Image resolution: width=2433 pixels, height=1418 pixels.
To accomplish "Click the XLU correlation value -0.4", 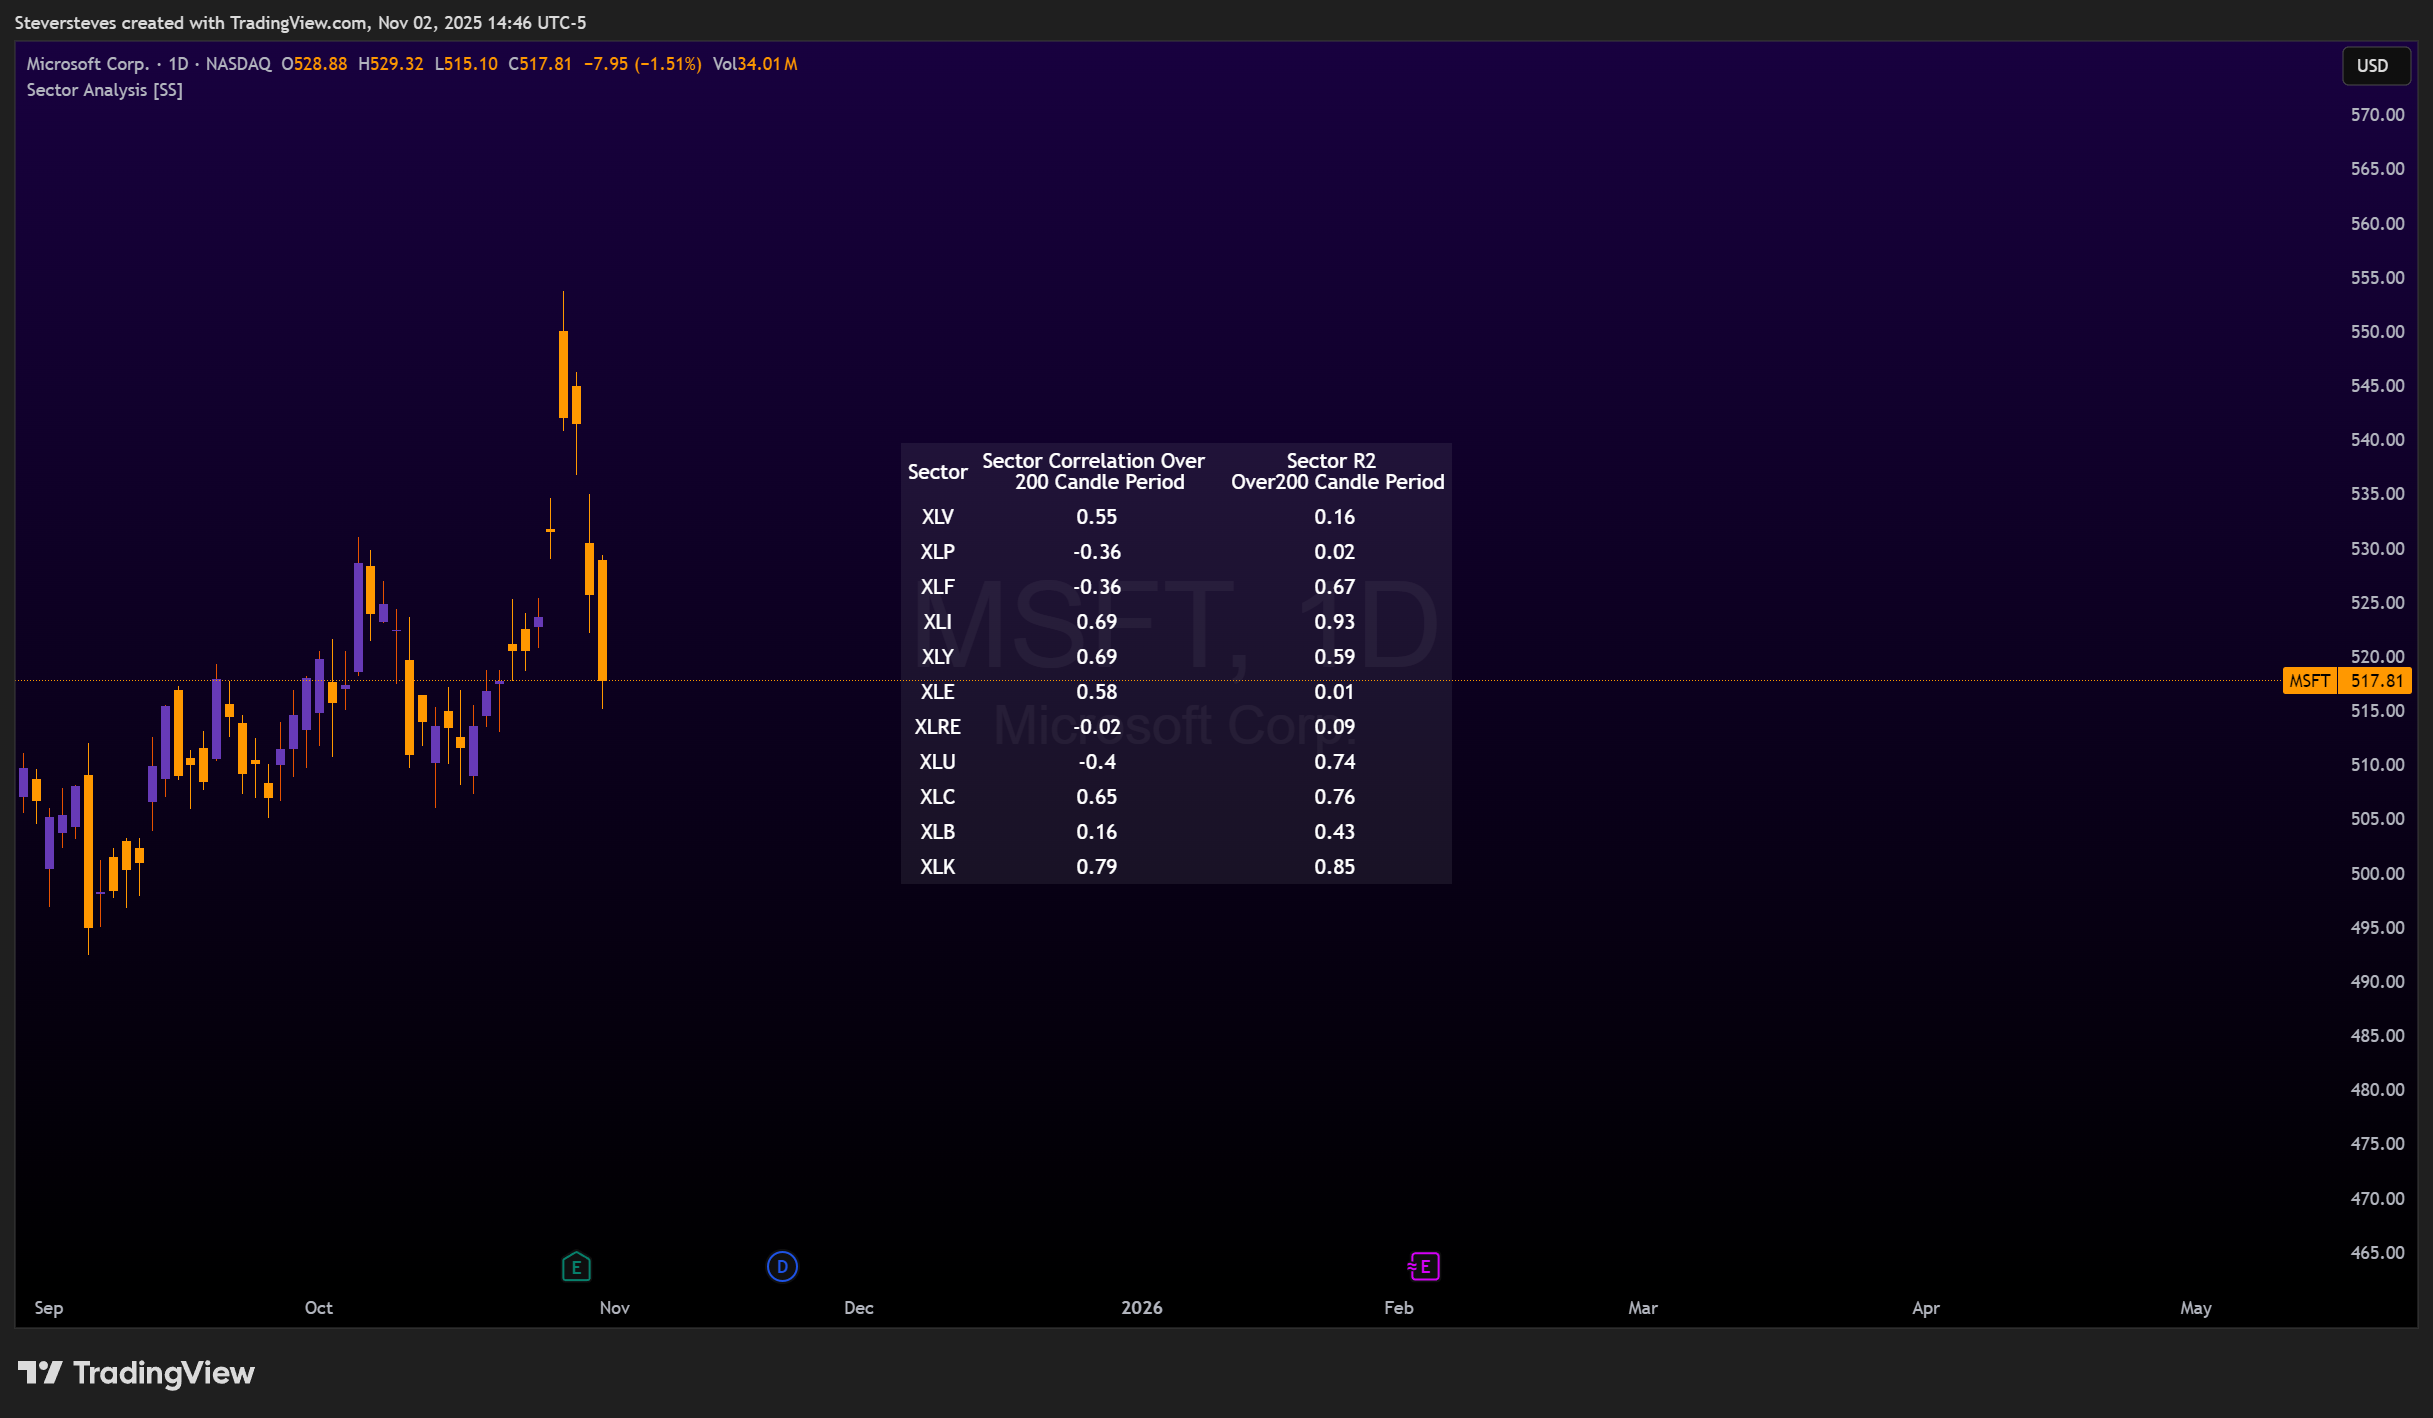I will point(1097,762).
